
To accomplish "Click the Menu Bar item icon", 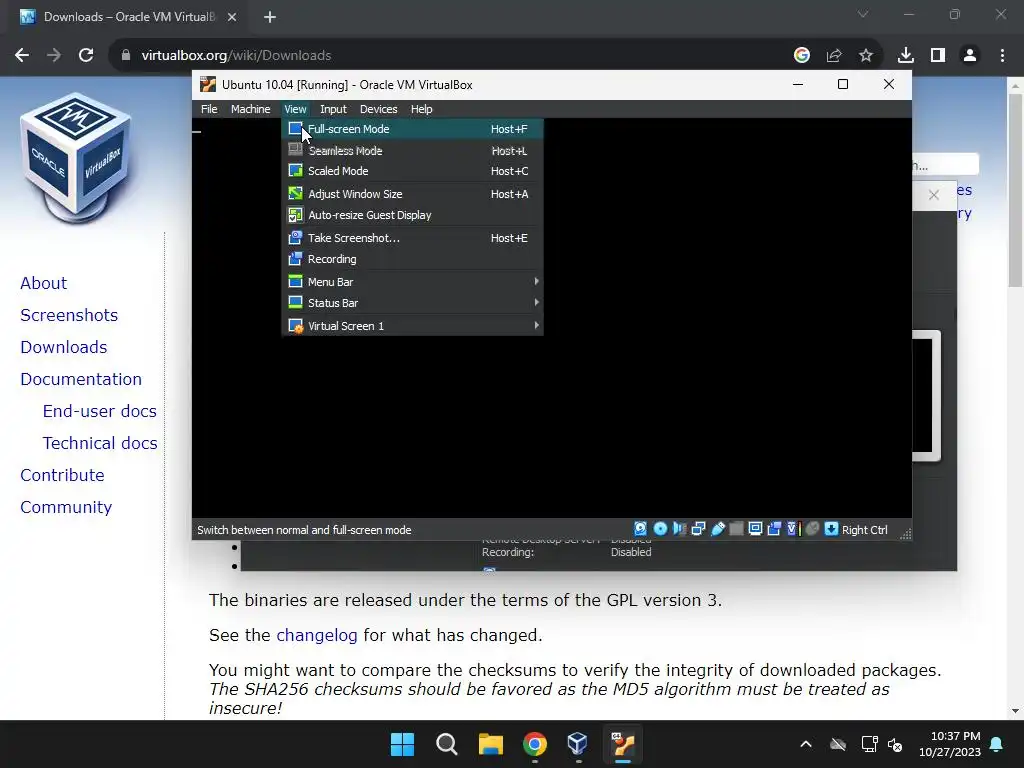I will (x=295, y=281).
